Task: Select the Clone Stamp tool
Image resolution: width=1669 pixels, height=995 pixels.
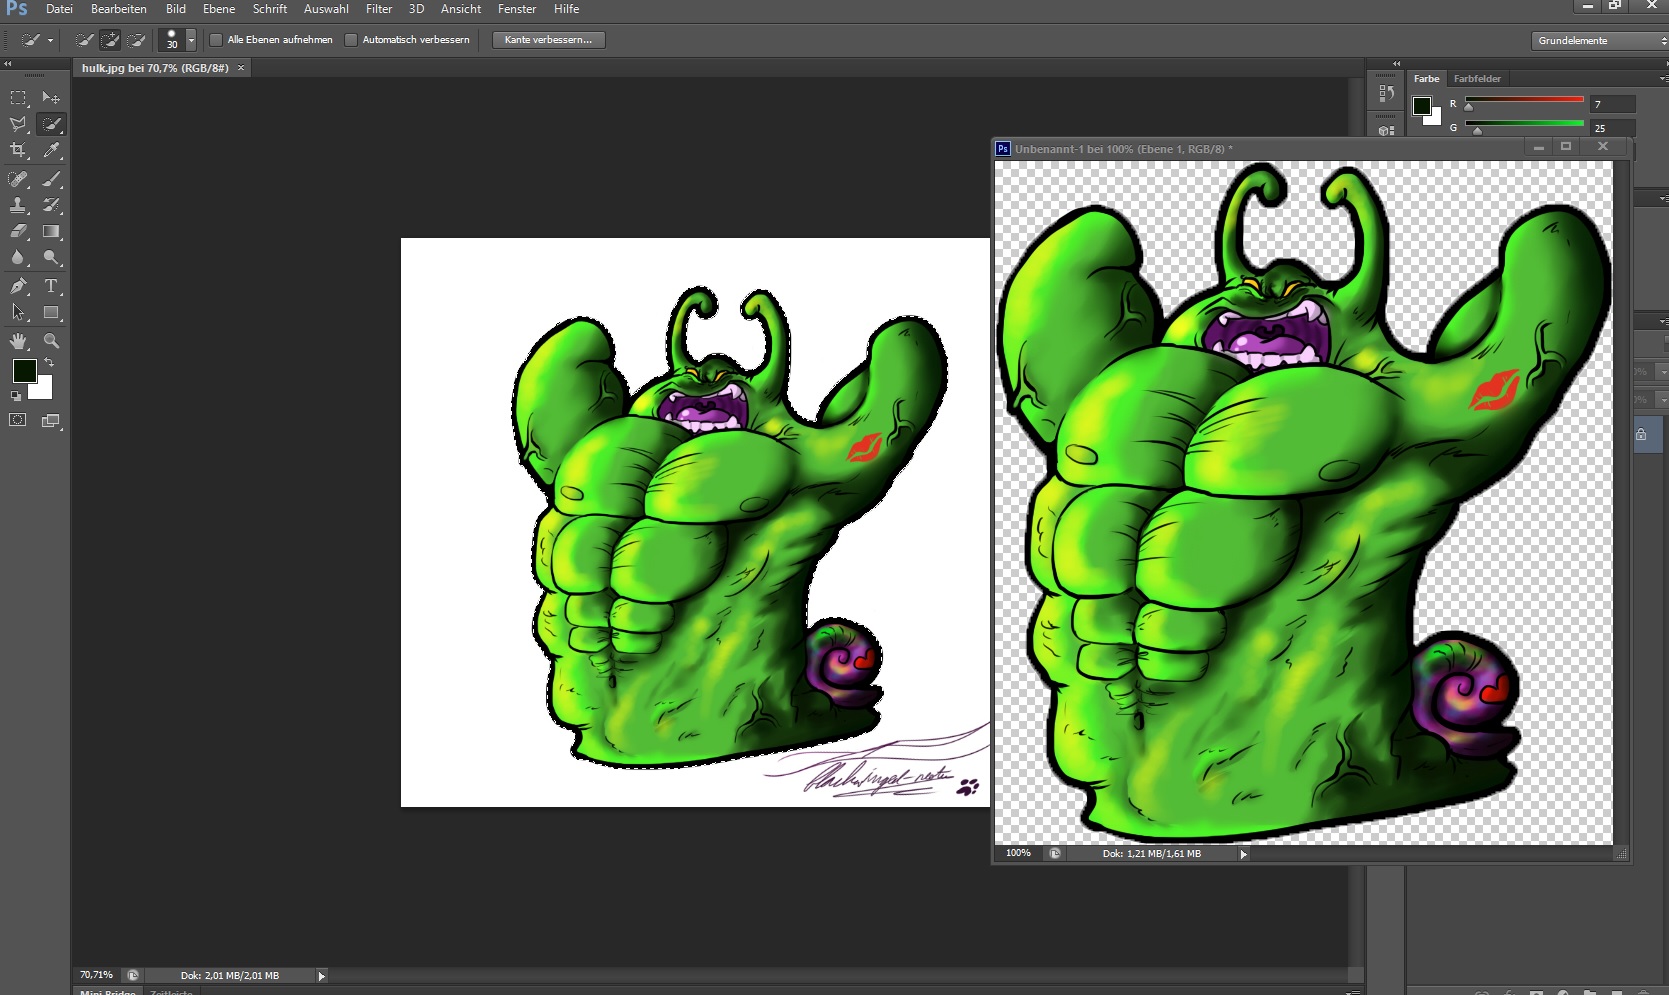Action: [18, 205]
